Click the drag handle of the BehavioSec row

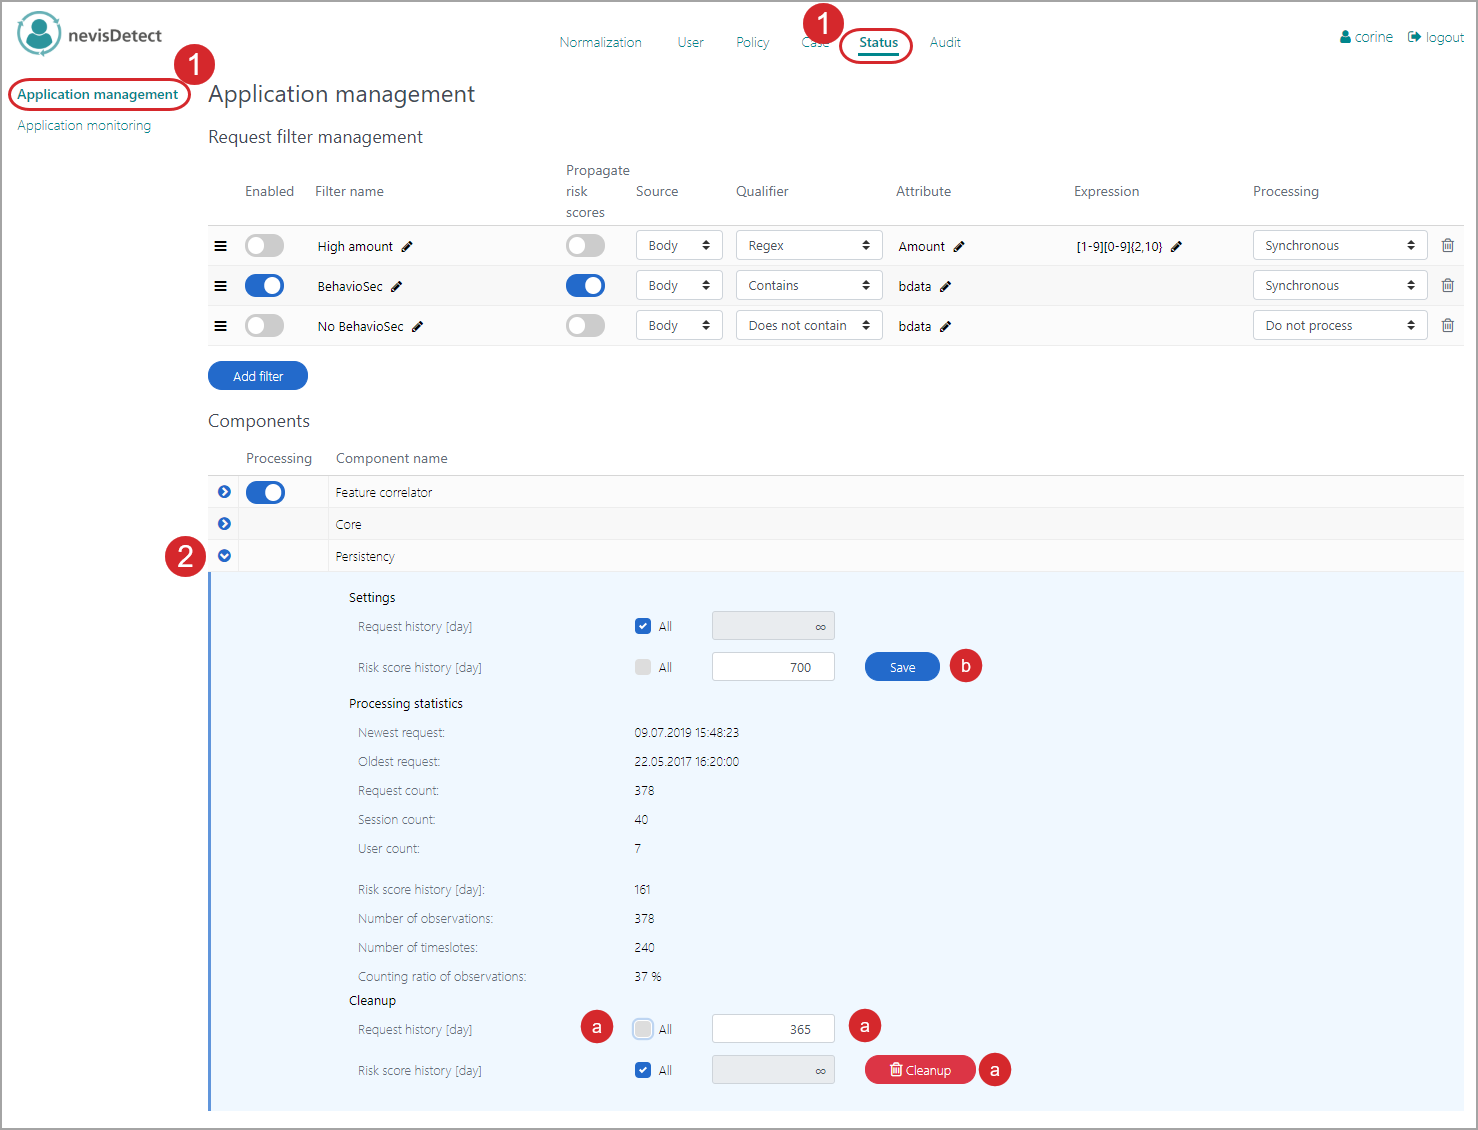click(x=220, y=286)
